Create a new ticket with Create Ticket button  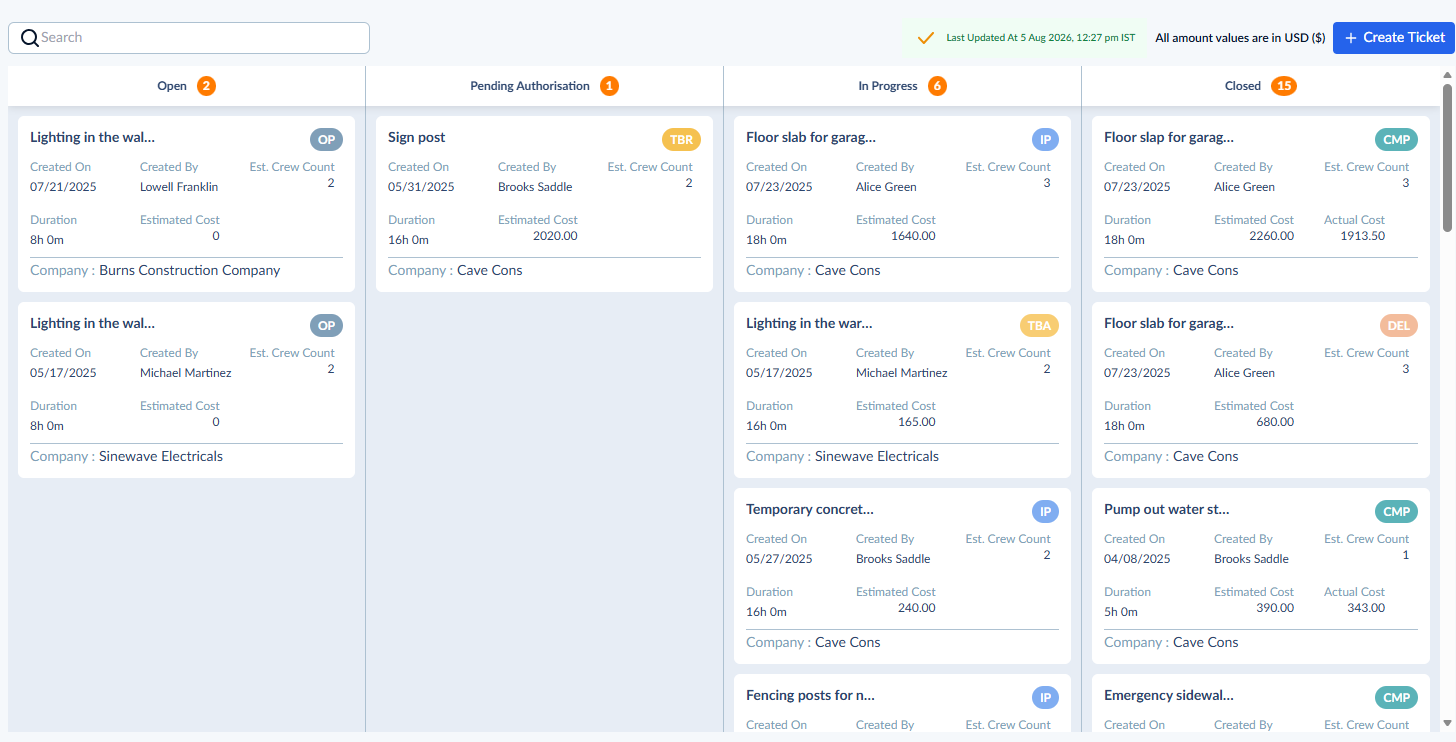tap(1394, 38)
